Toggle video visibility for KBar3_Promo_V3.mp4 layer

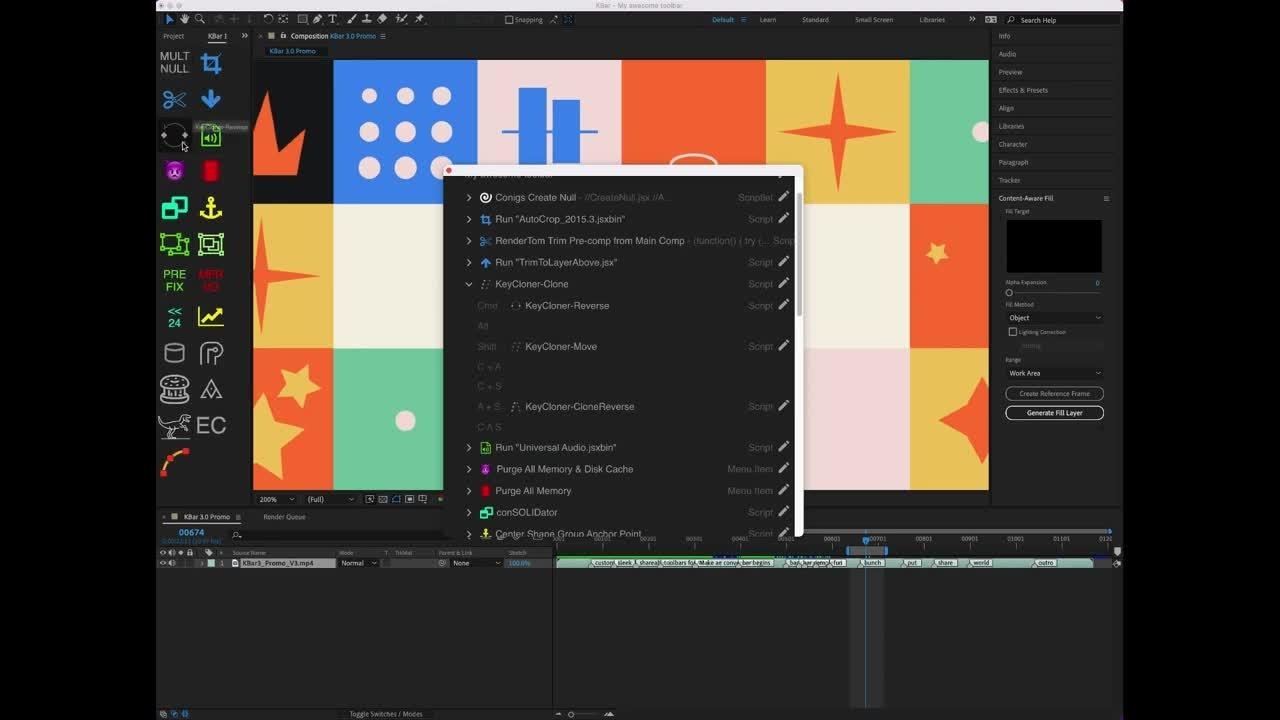pyautogui.click(x=163, y=563)
